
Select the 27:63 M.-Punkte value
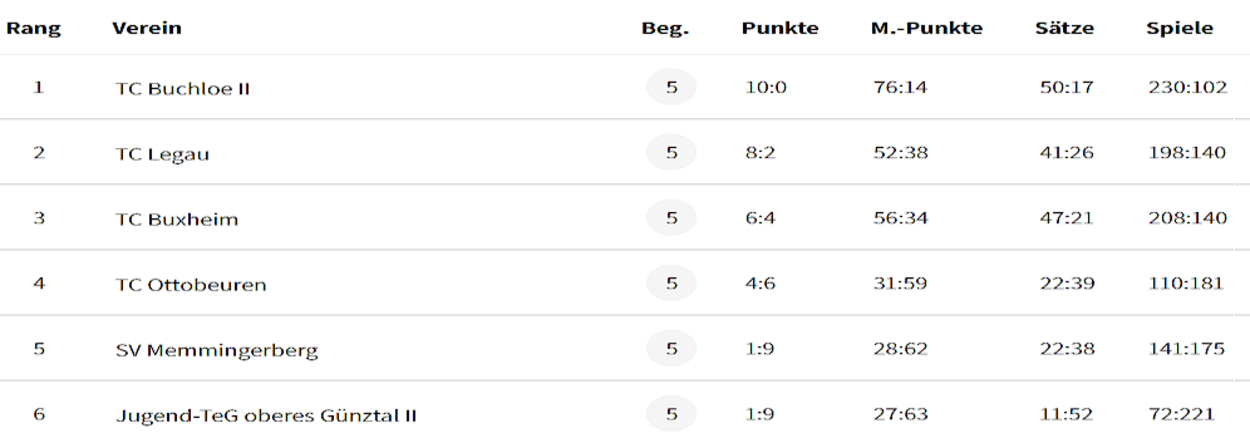(900, 414)
